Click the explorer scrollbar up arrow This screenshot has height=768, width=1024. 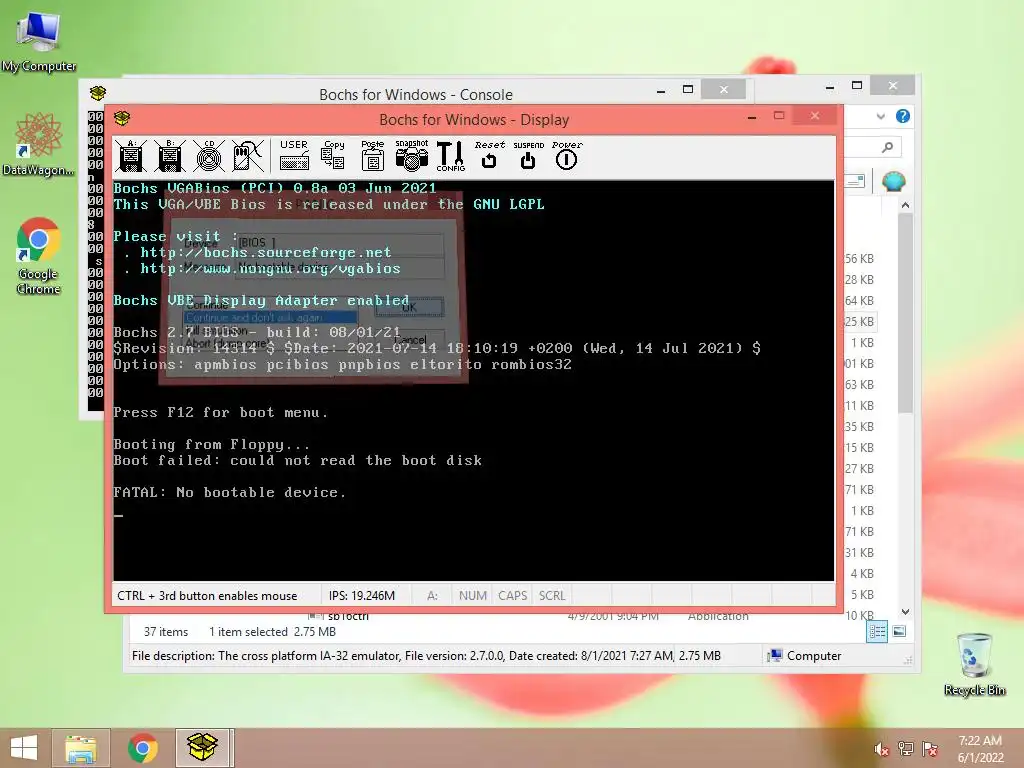905,205
